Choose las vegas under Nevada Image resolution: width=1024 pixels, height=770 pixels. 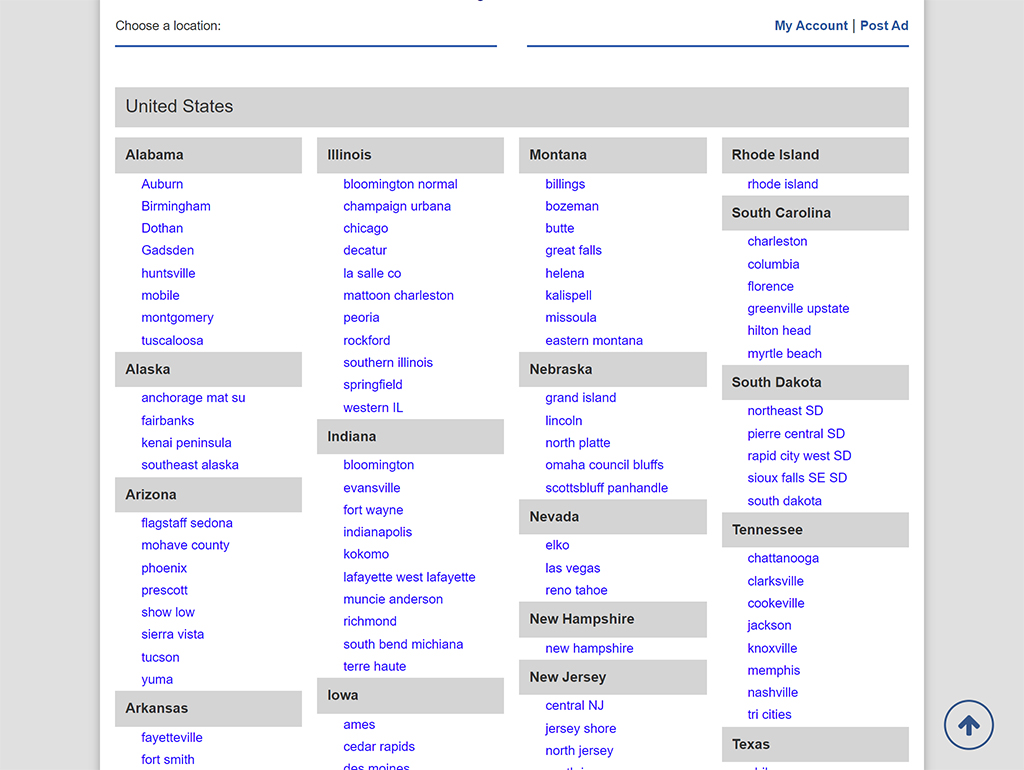[x=573, y=568]
